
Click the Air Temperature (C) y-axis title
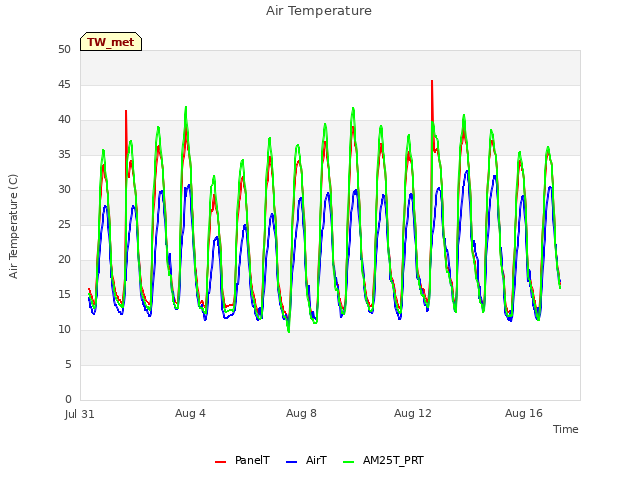point(13,226)
